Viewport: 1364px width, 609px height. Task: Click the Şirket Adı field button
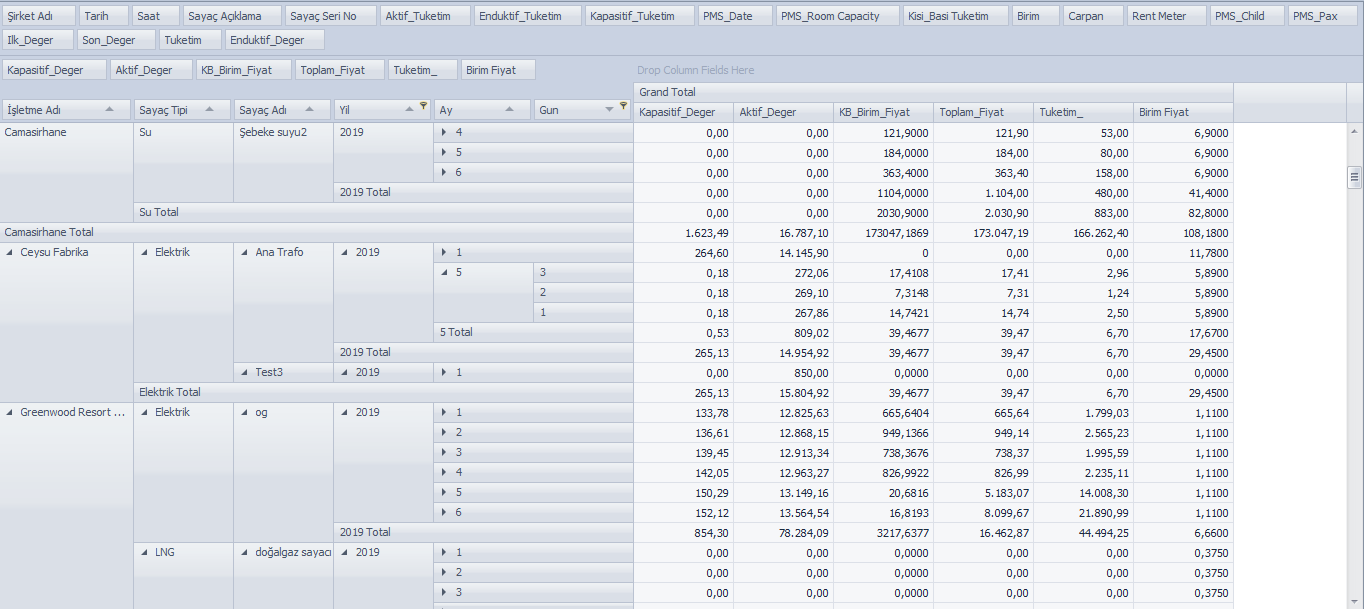tap(39, 16)
